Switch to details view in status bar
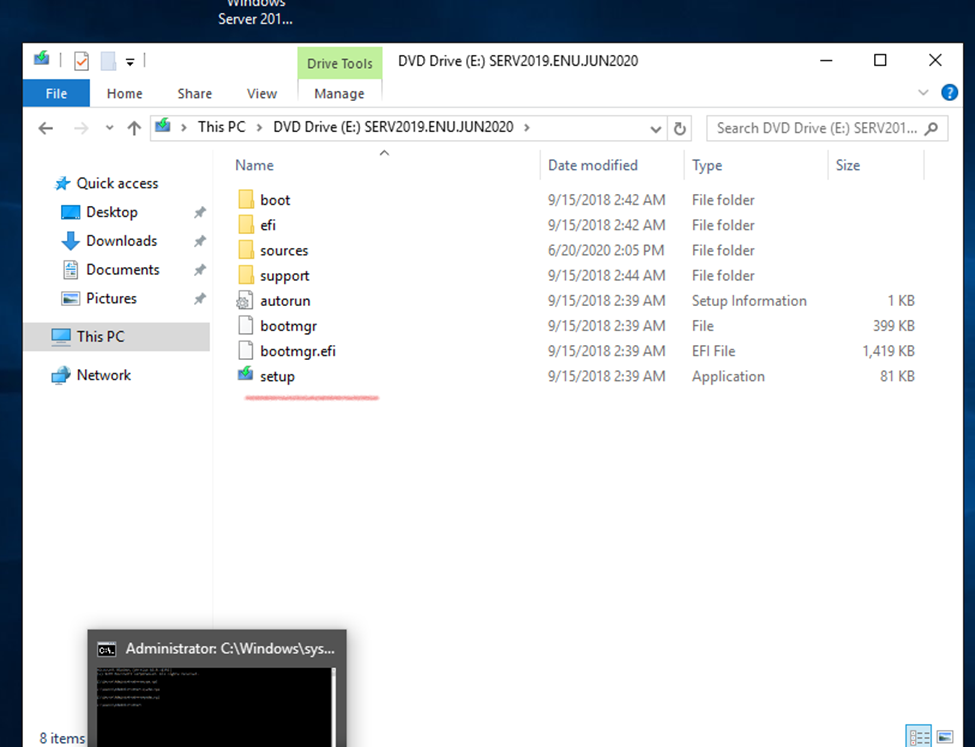975x747 pixels. pyautogui.click(x=918, y=737)
